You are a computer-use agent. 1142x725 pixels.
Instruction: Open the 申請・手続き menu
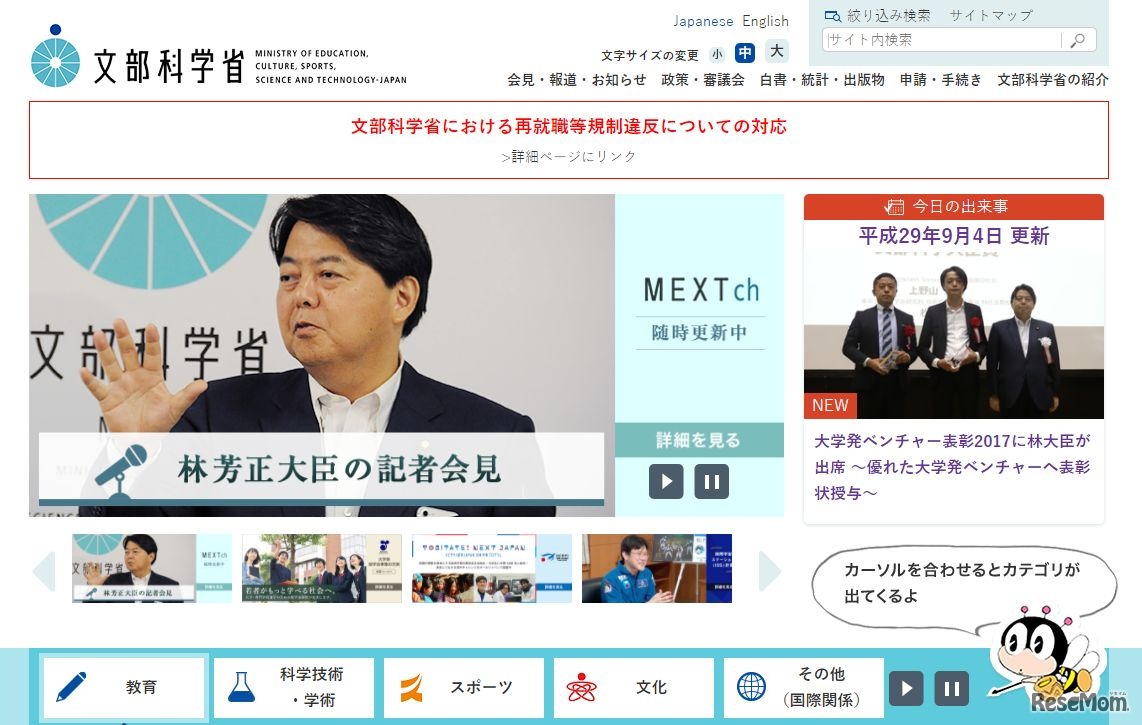[941, 80]
